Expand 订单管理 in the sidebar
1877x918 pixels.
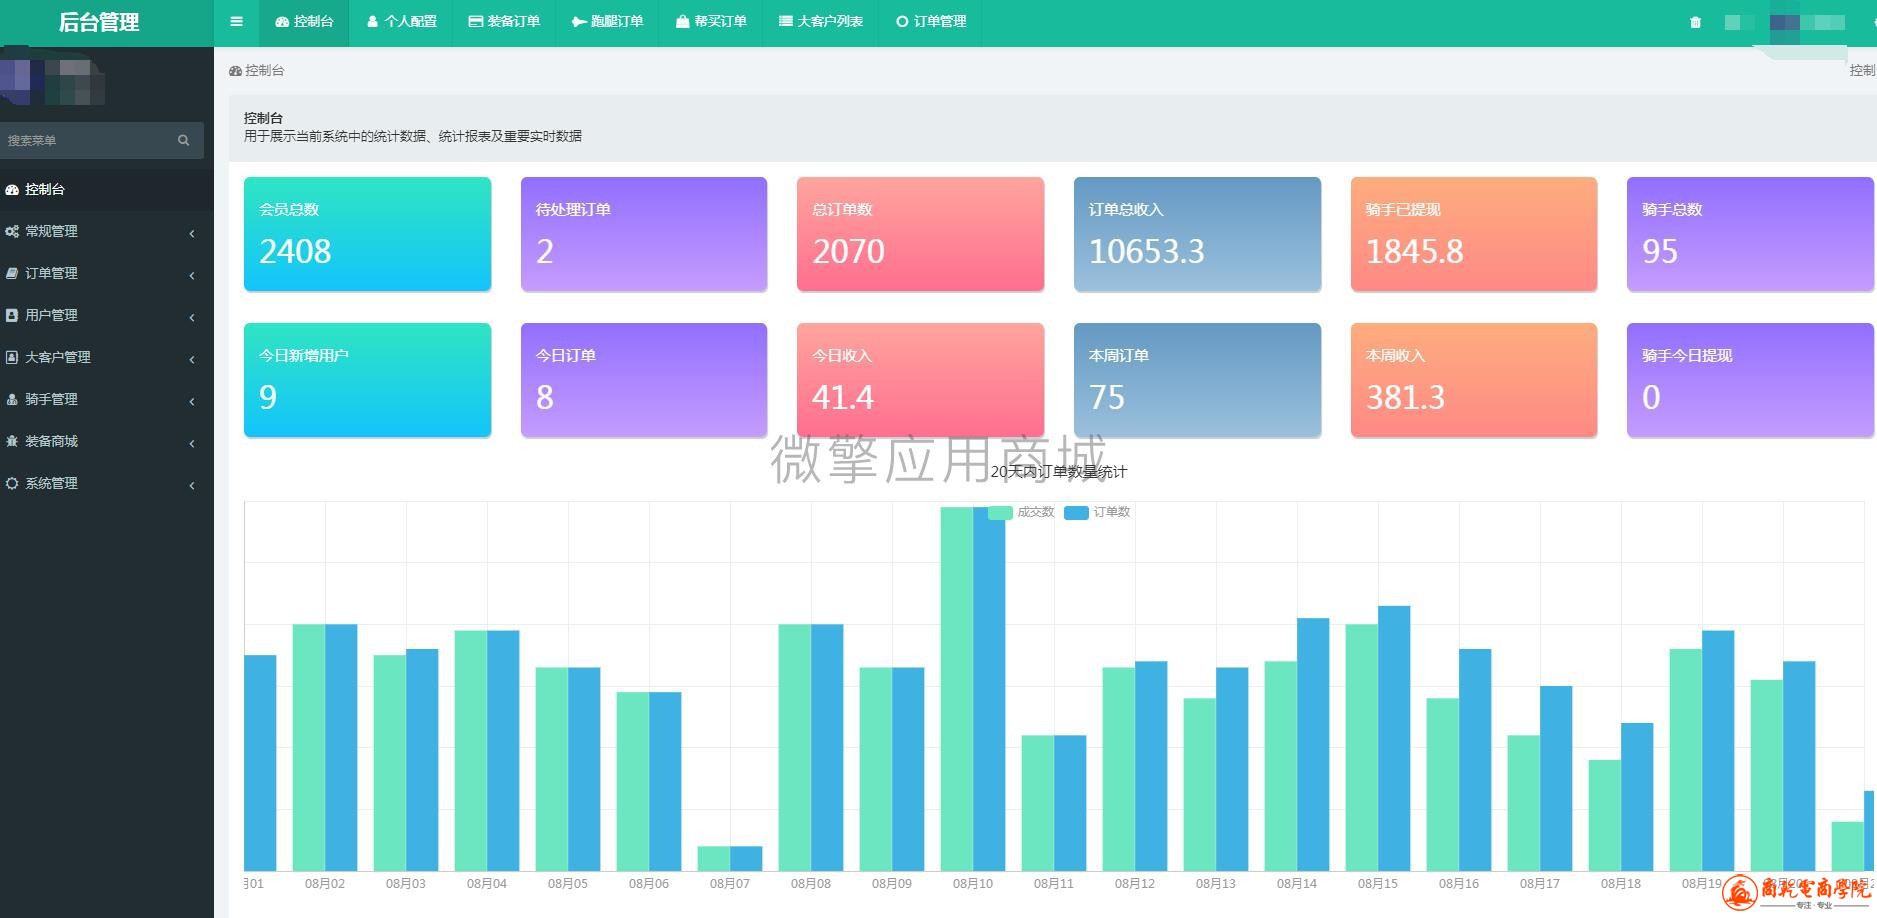[107, 273]
